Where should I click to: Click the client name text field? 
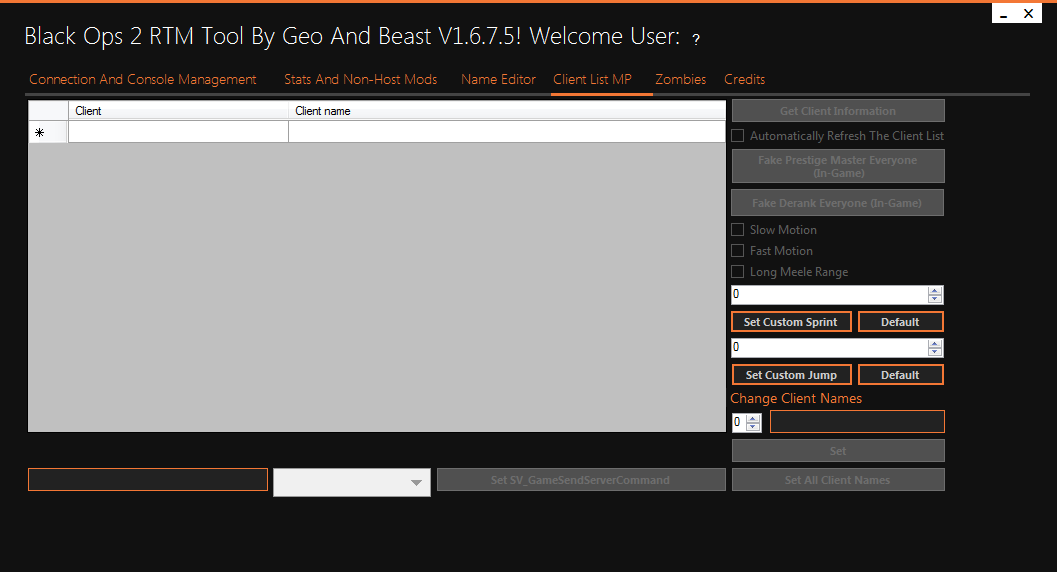click(x=857, y=422)
